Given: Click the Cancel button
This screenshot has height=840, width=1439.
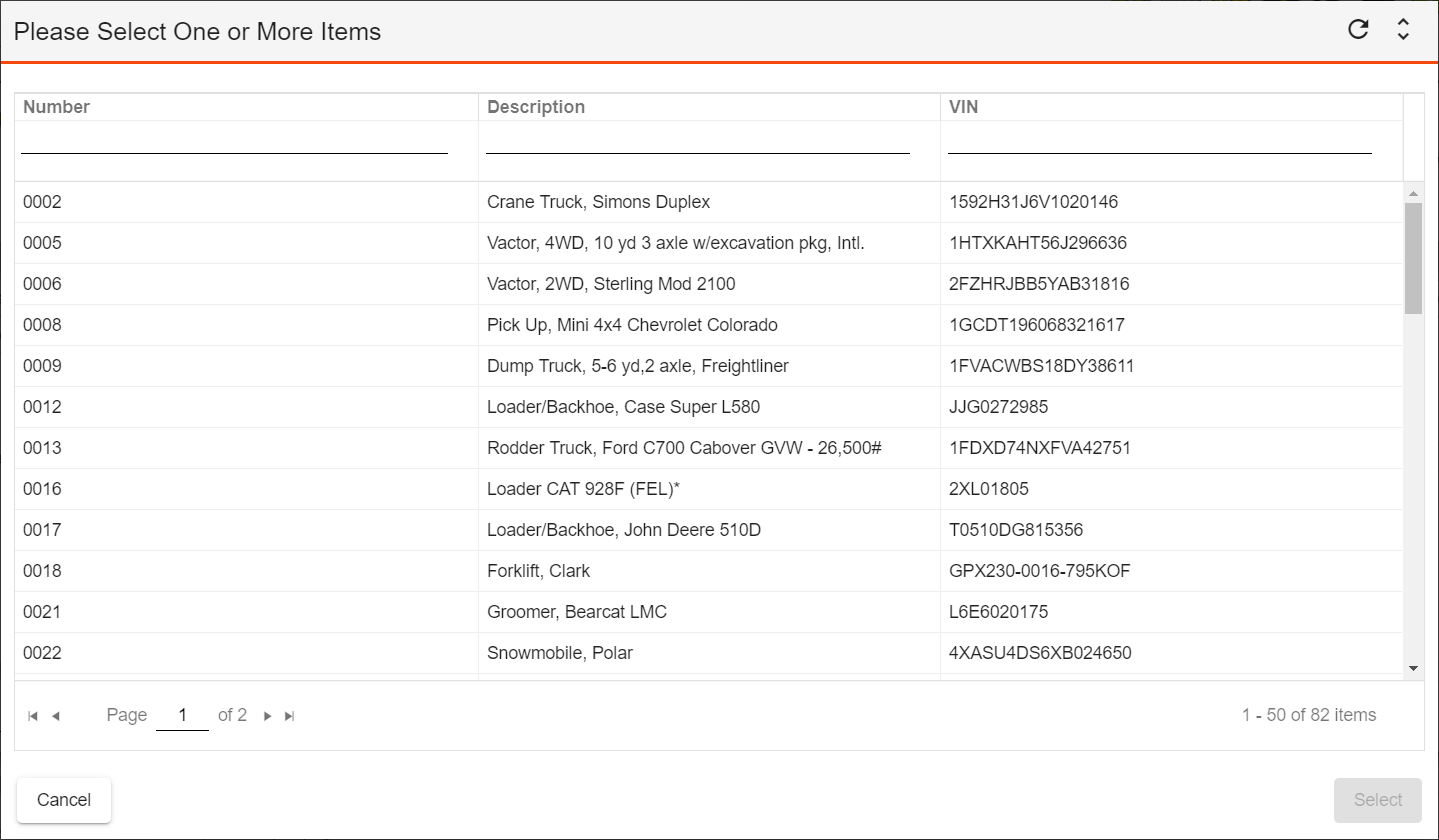Looking at the screenshot, I should coord(64,800).
